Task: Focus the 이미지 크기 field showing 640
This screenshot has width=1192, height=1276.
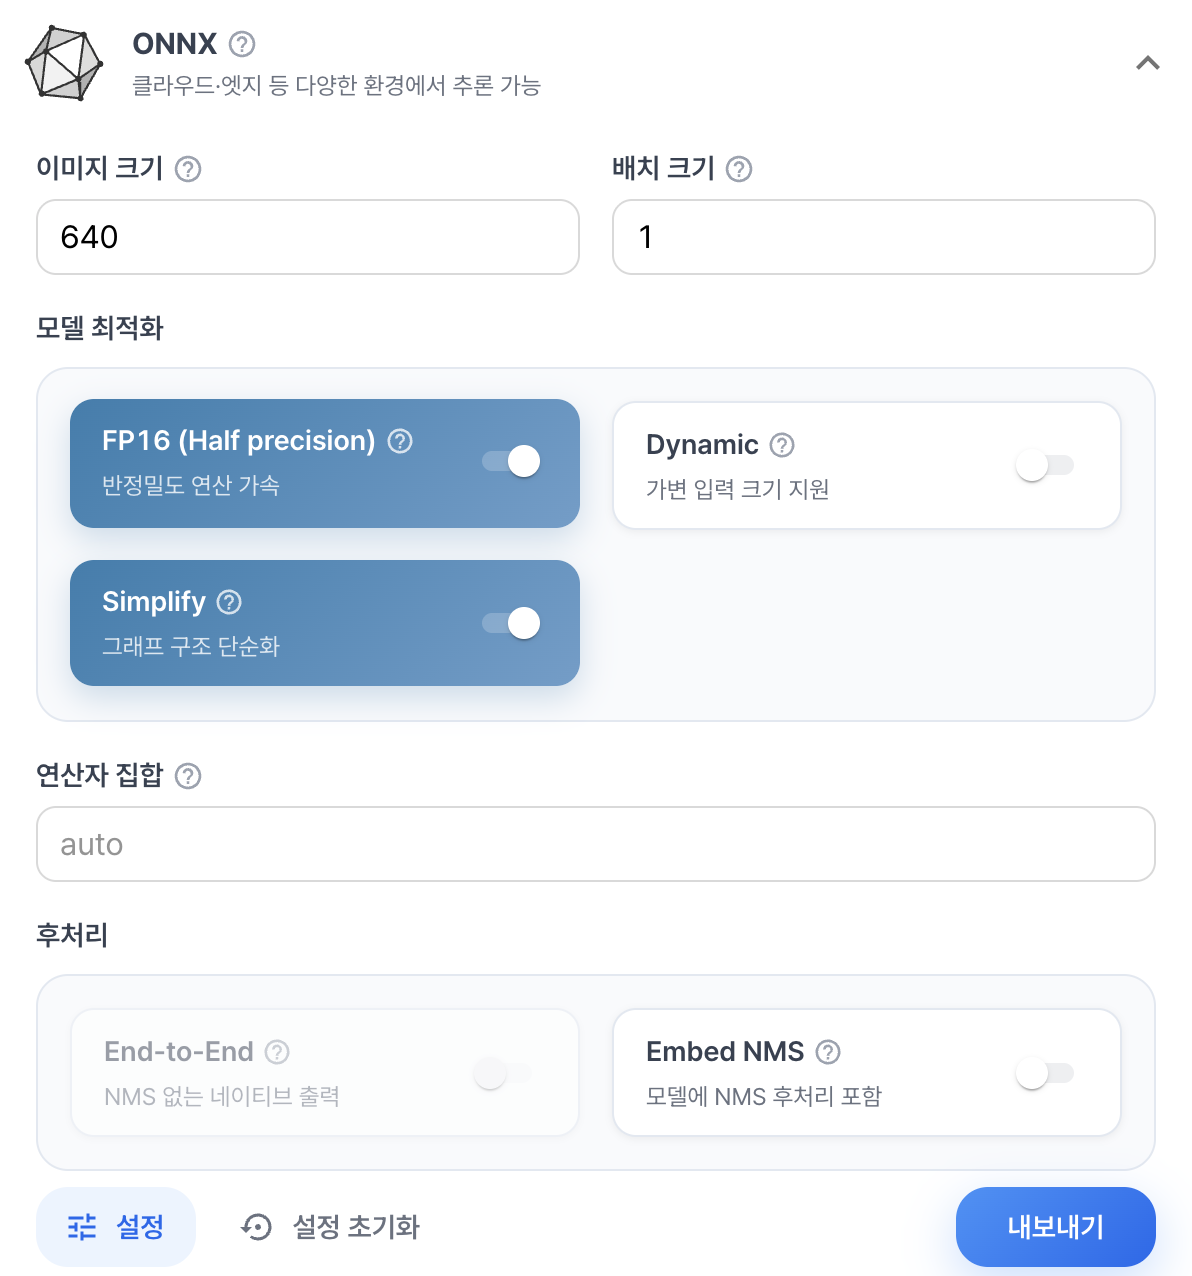Action: tap(308, 237)
